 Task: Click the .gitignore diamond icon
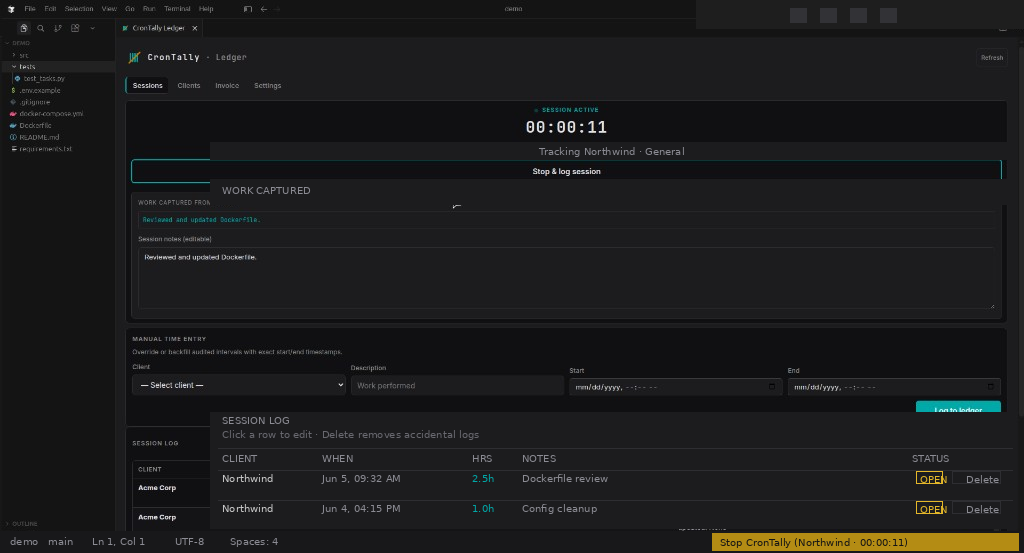coord(13,102)
